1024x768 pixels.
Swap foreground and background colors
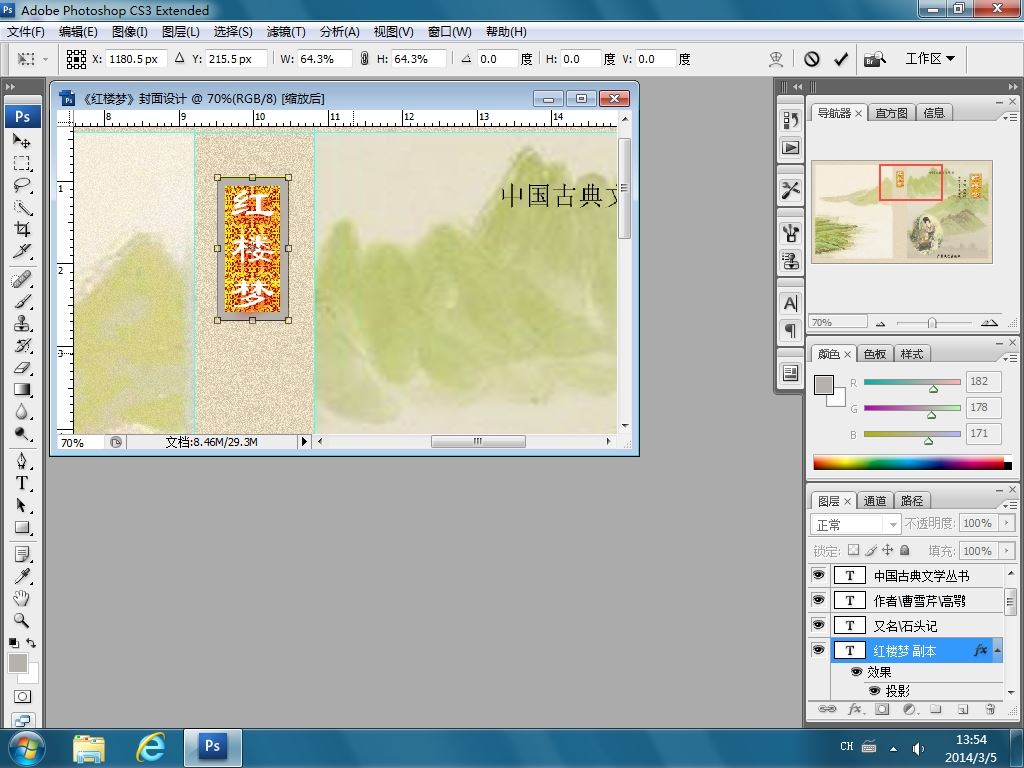(31, 643)
